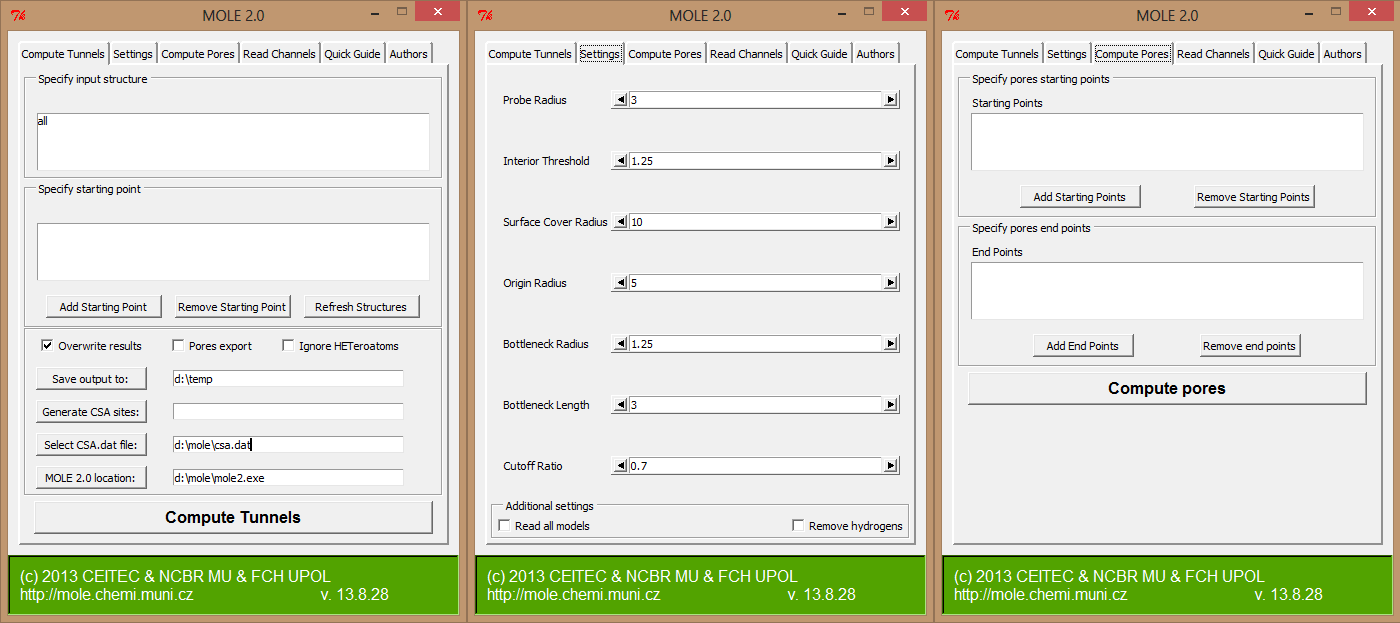Click the Save output path field showing d:\temp

[x=287, y=379]
